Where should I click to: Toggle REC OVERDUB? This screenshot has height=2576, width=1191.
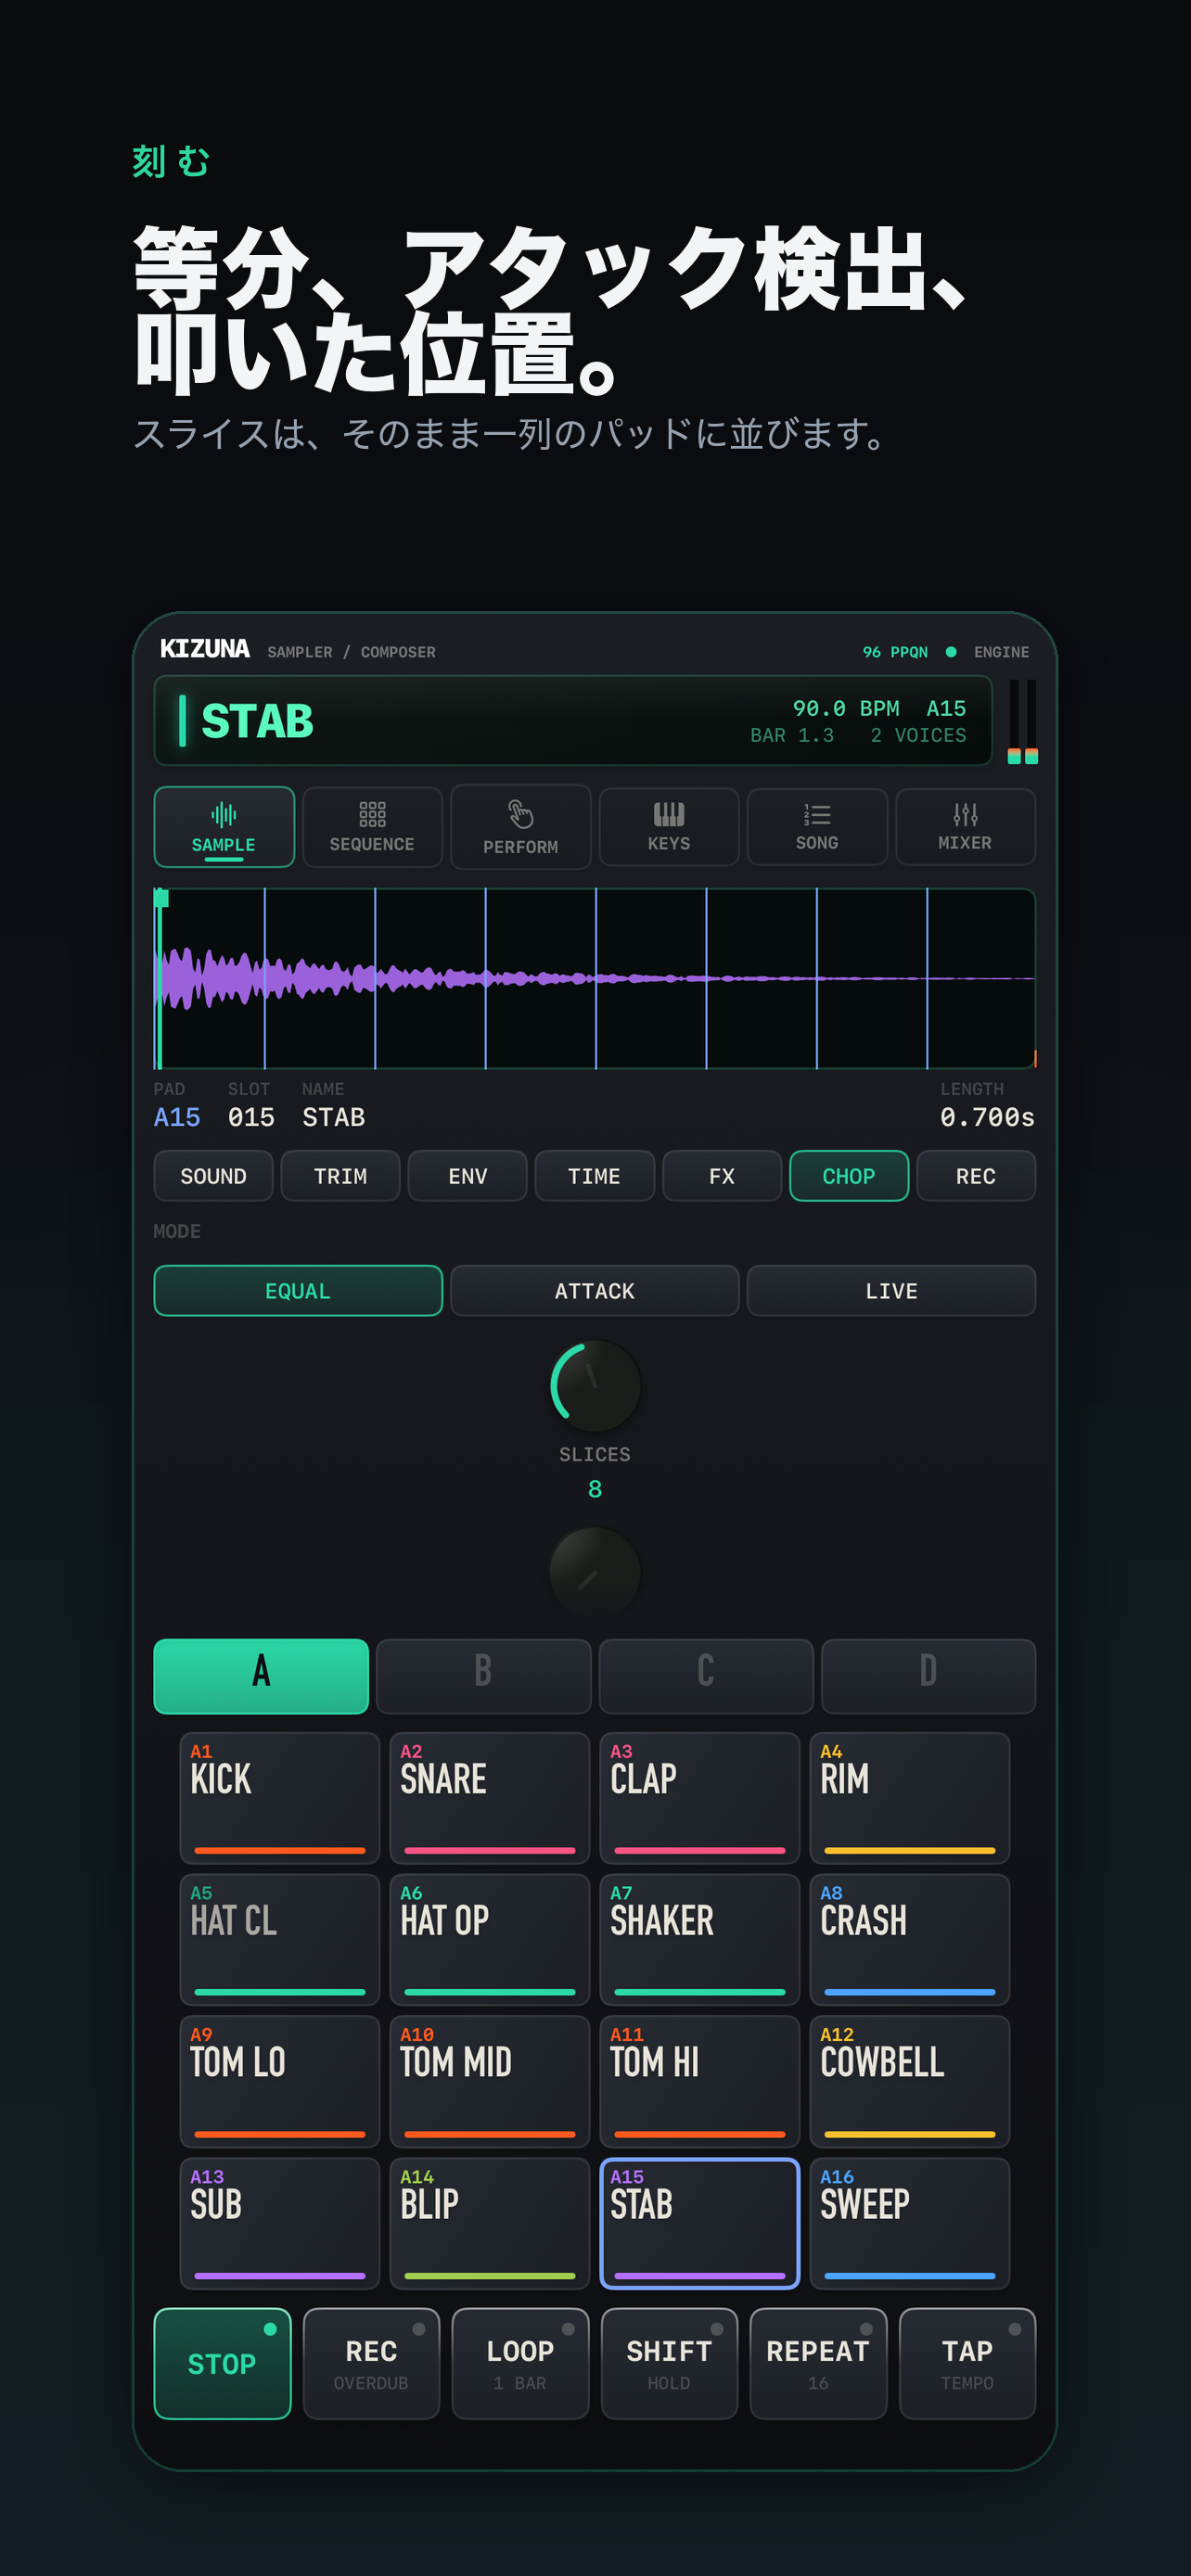pos(371,2364)
